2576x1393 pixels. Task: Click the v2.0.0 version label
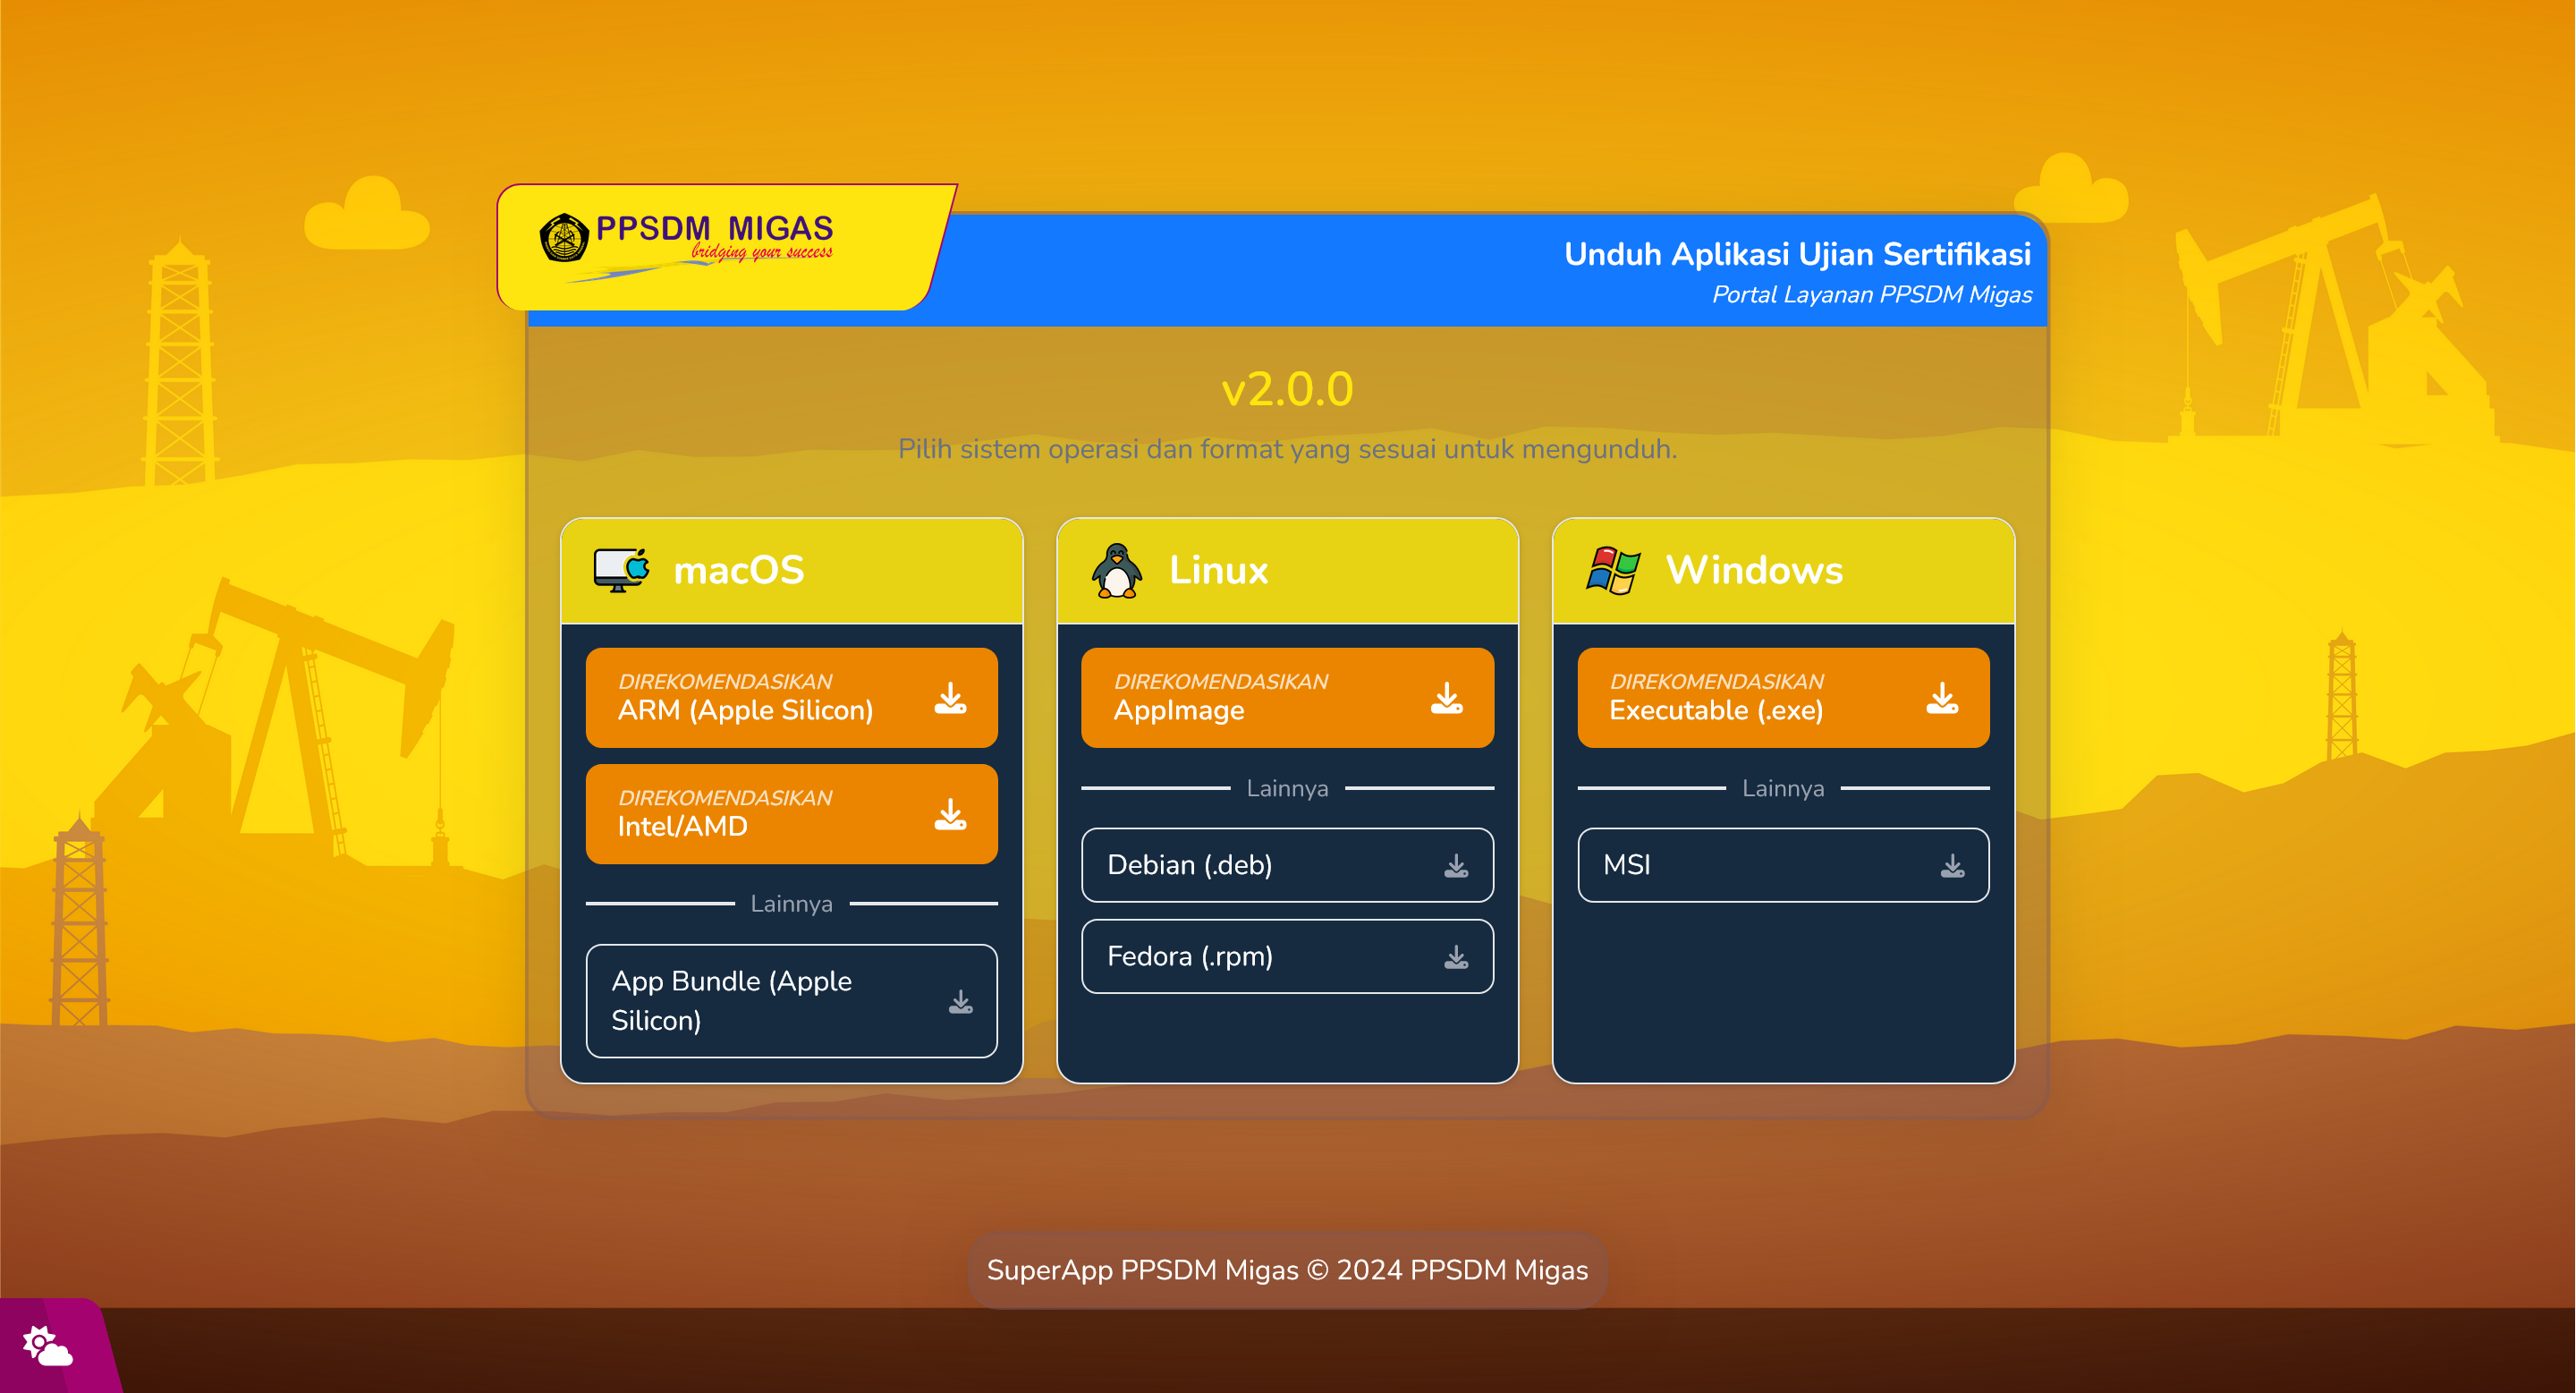[1287, 389]
